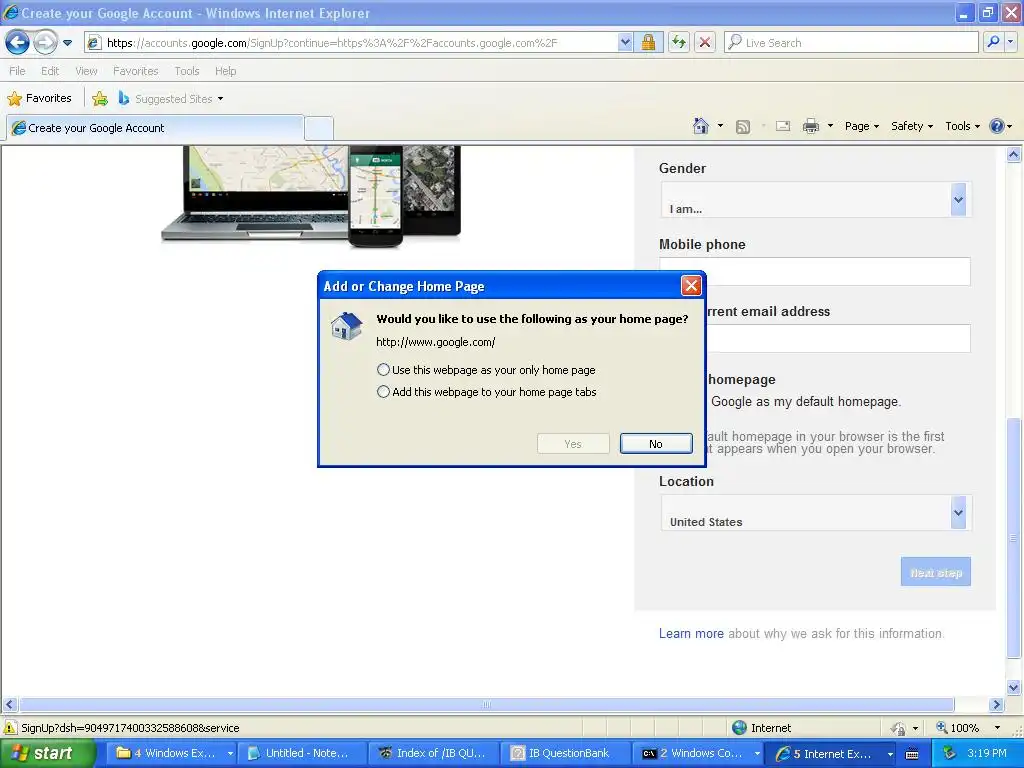The height and width of the screenshot is (768, 1024).
Task: Expand the address bar autocomplete dropdown arrow
Action: click(625, 43)
